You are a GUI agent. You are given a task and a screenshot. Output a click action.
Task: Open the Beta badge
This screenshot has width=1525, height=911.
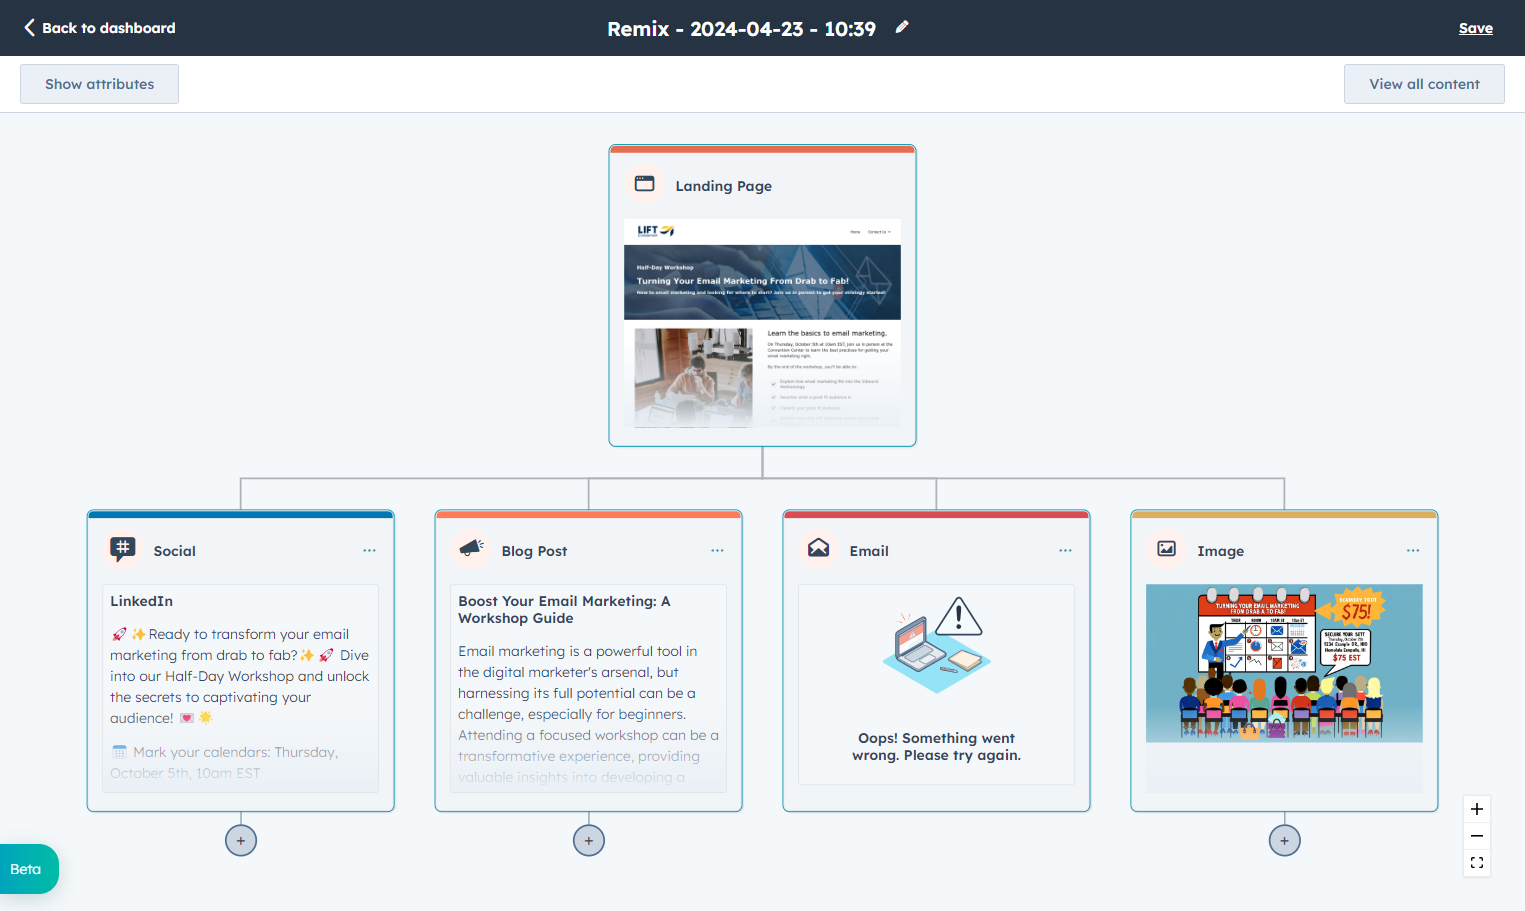point(27,869)
